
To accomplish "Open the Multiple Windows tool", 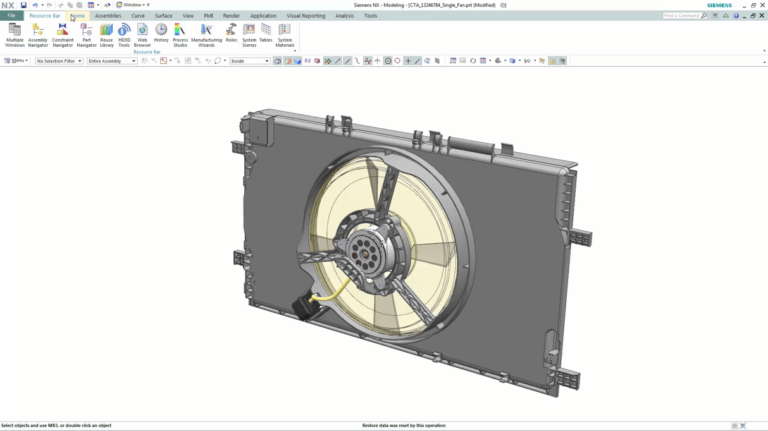I will (15, 35).
